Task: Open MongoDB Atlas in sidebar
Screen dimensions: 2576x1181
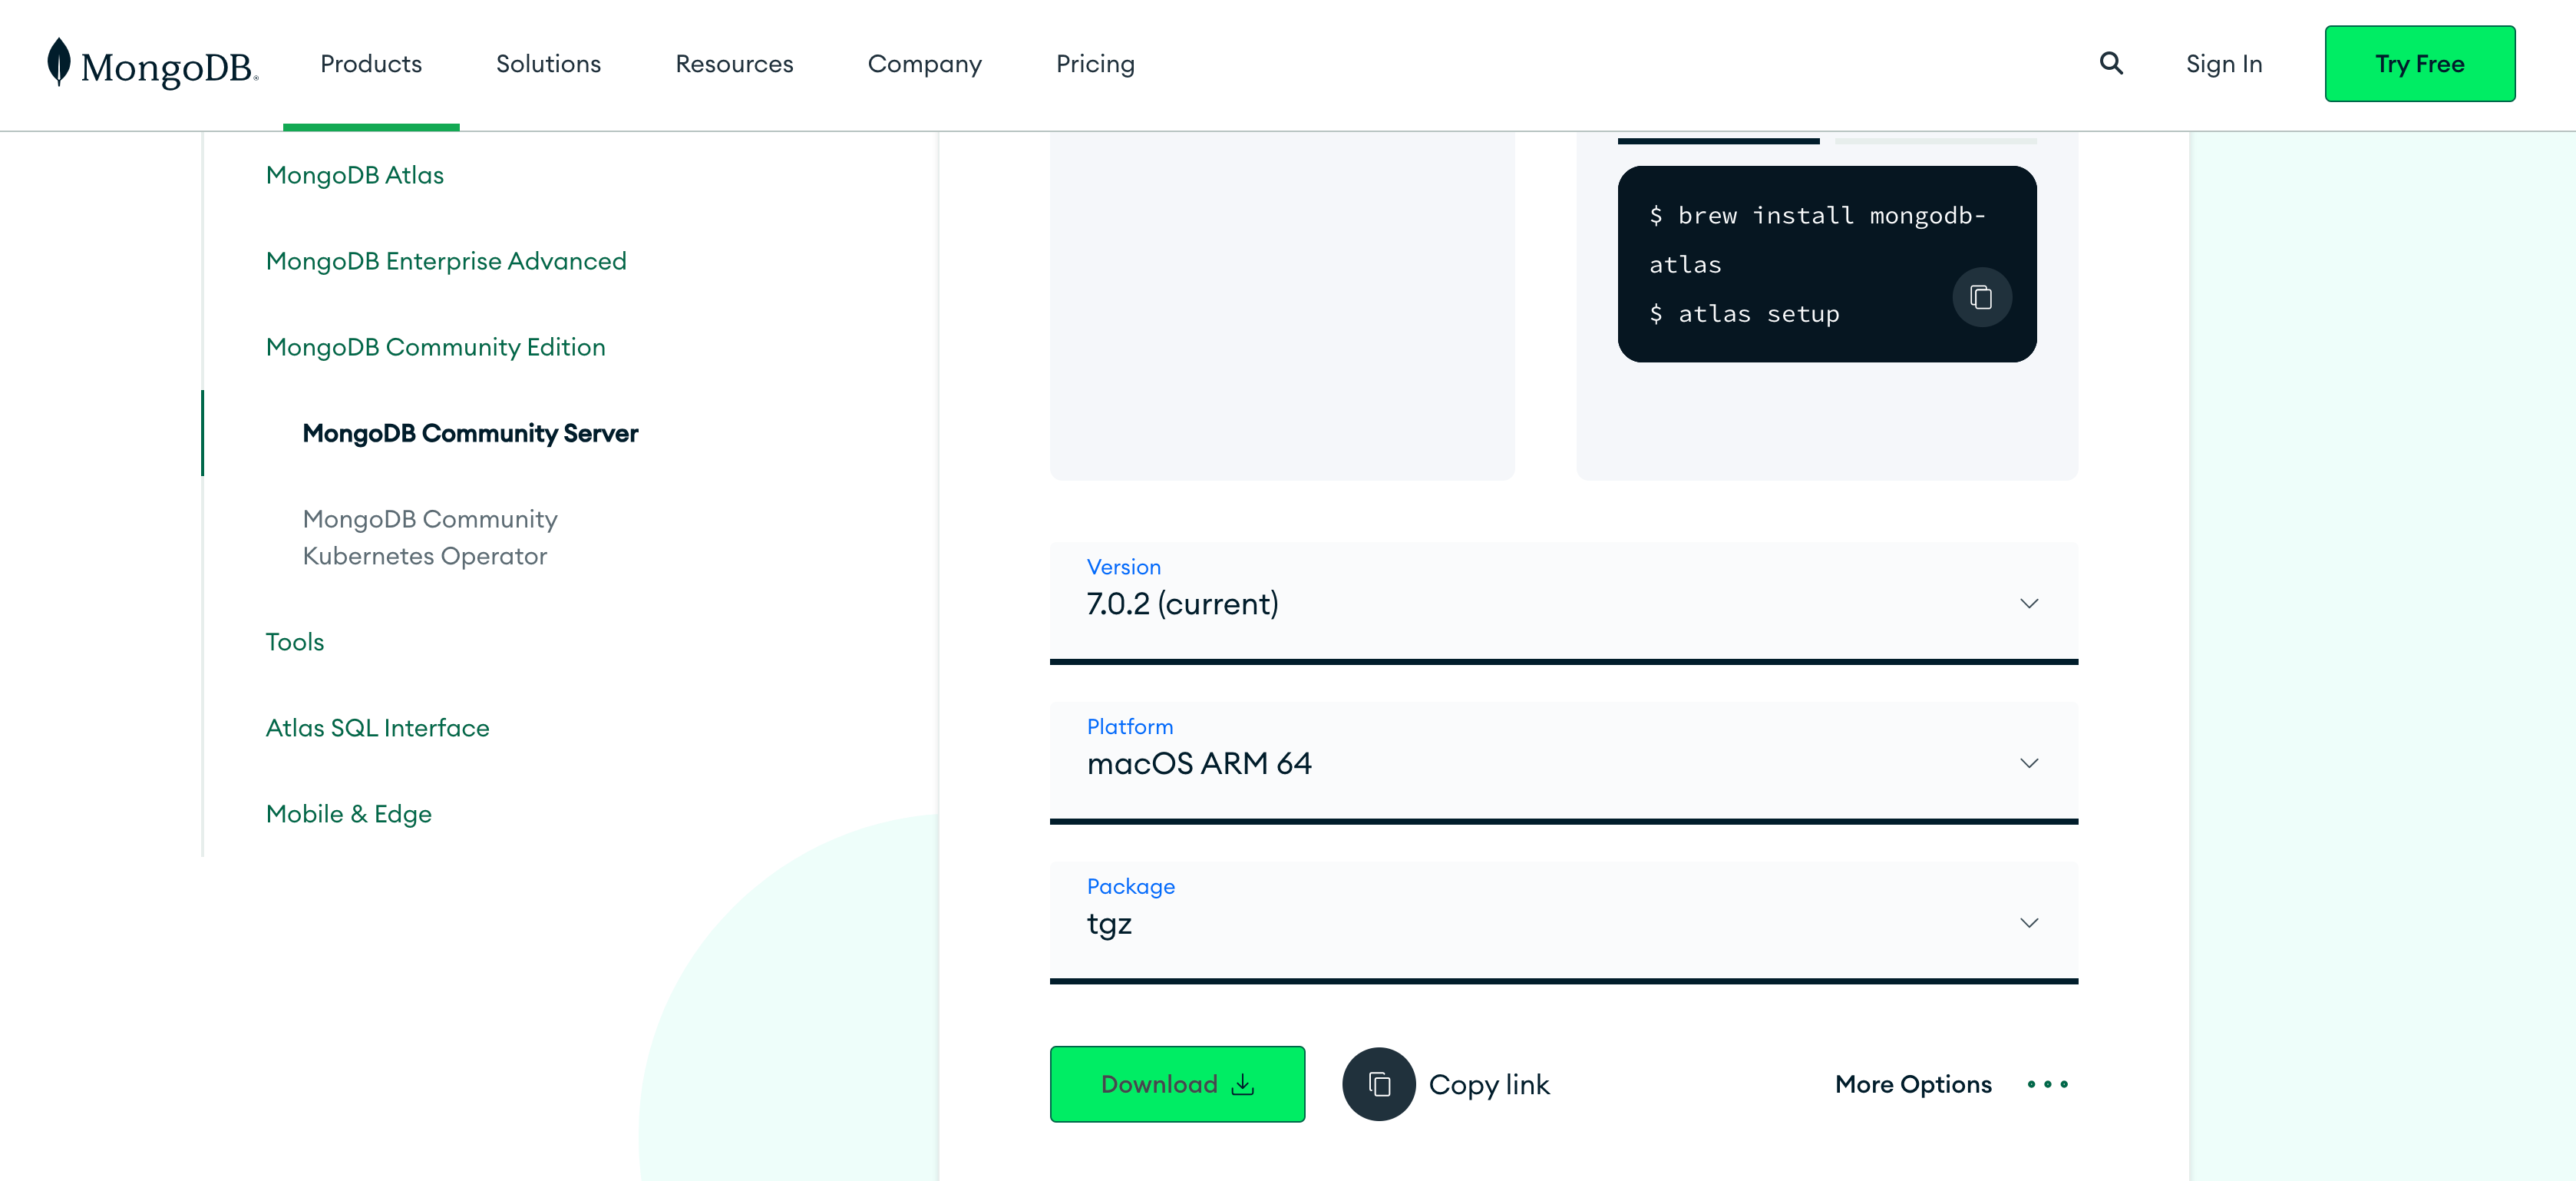Action: pyautogui.click(x=354, y=175)
